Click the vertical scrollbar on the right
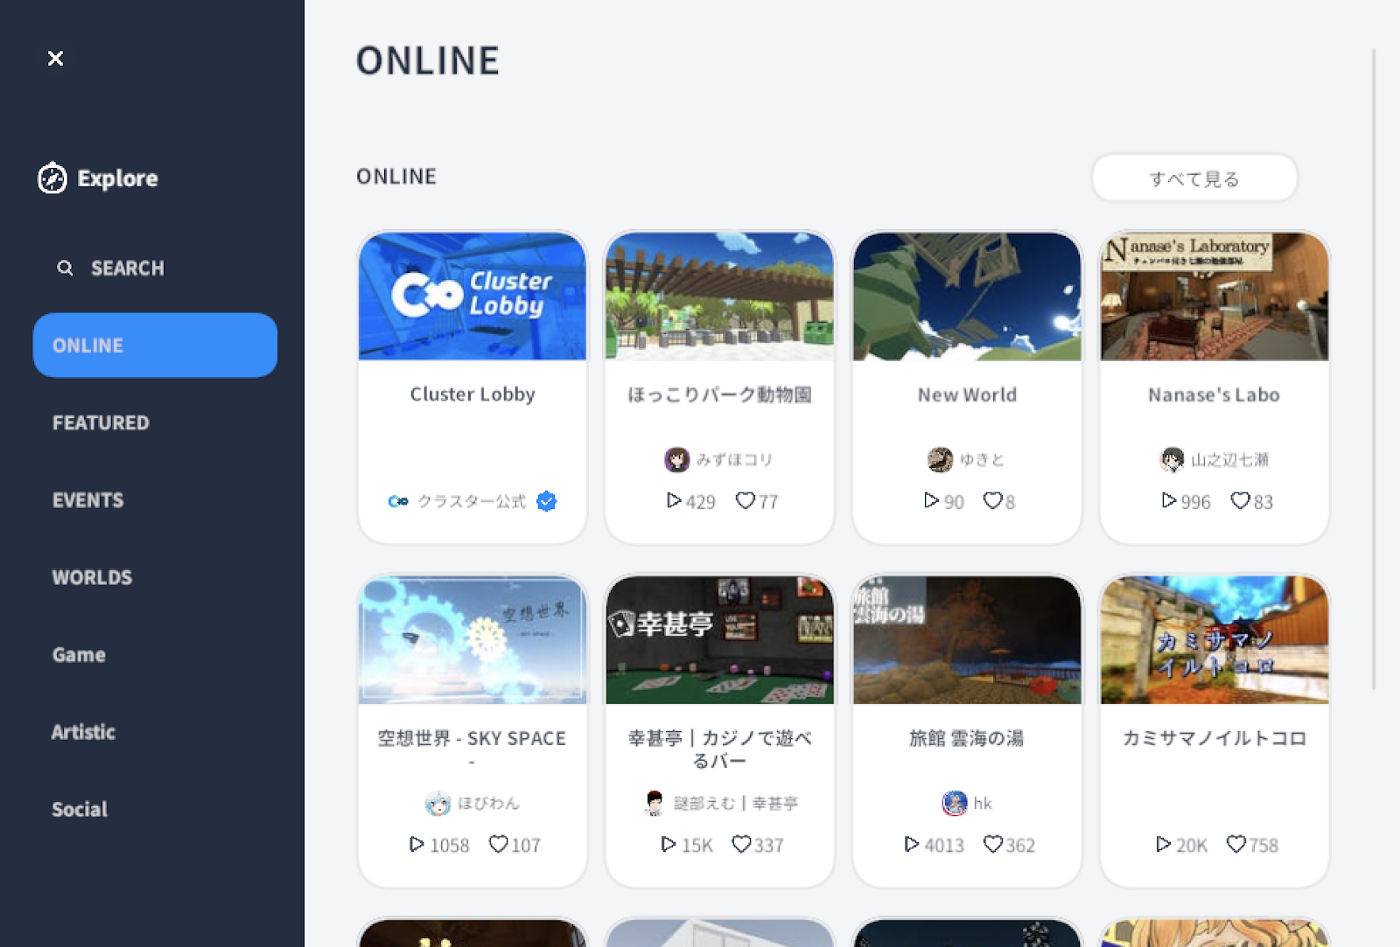 (x=1373, y=369)
